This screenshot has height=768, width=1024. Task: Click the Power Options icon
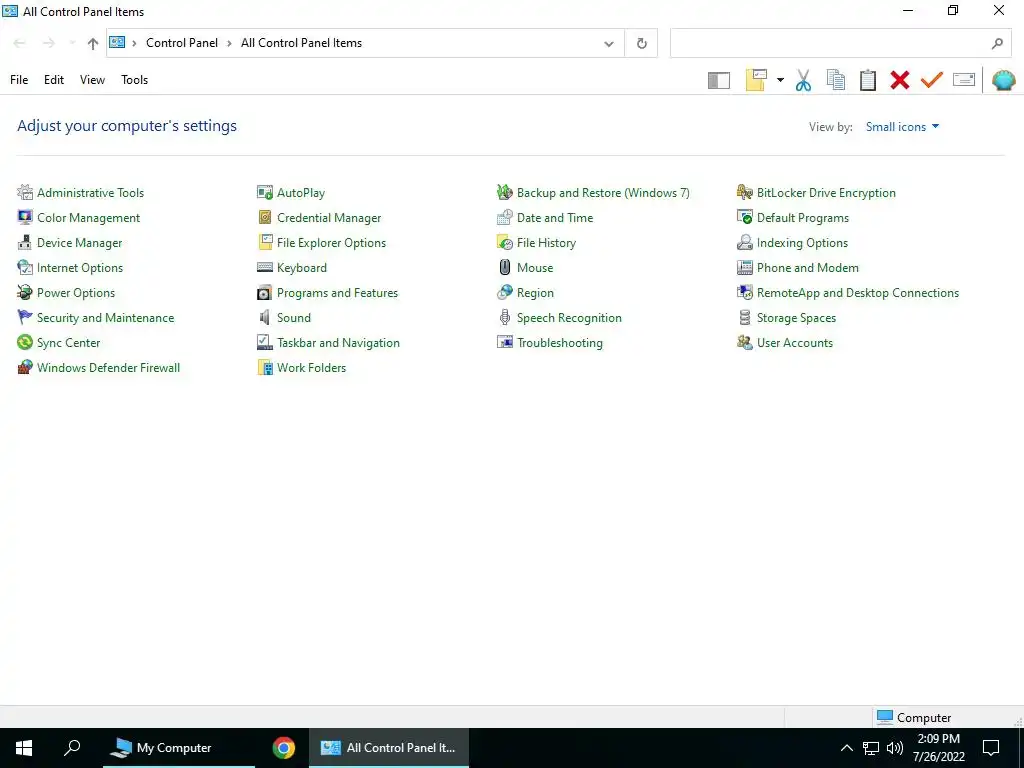click(25, 292)
